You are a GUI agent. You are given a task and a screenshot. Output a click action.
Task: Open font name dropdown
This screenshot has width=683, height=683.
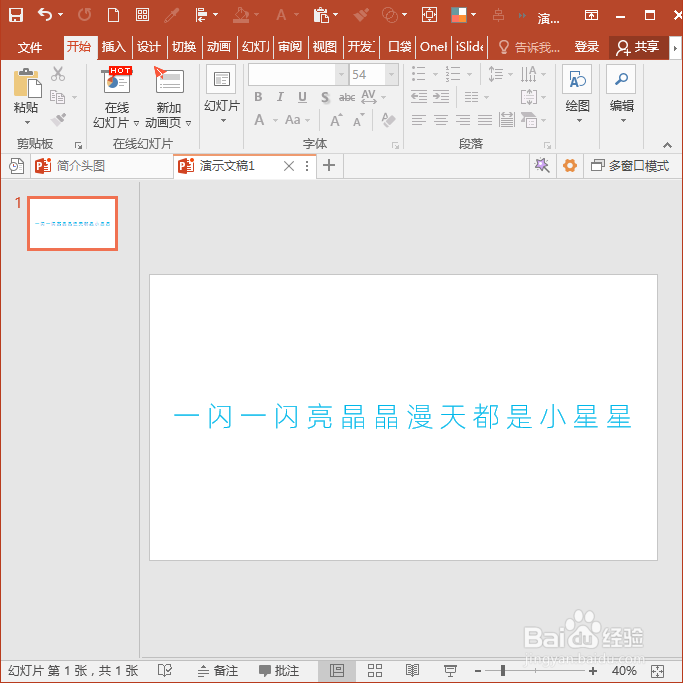tap(342, 75)
